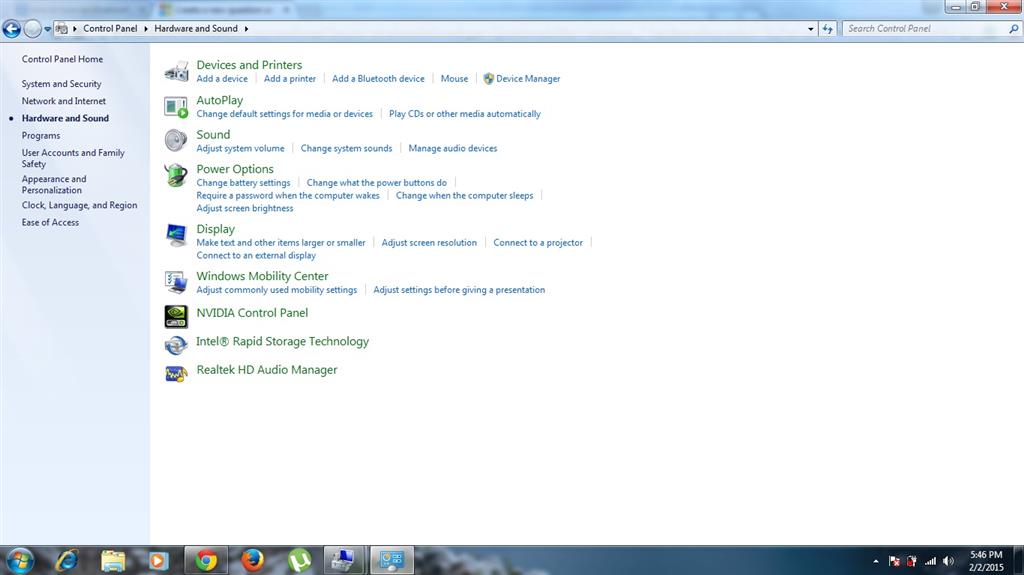This screenshot has width=1024, height=575.
Task: Click the Intel Rapid Storage Technology icon
Action: click(x=176, y=345)
